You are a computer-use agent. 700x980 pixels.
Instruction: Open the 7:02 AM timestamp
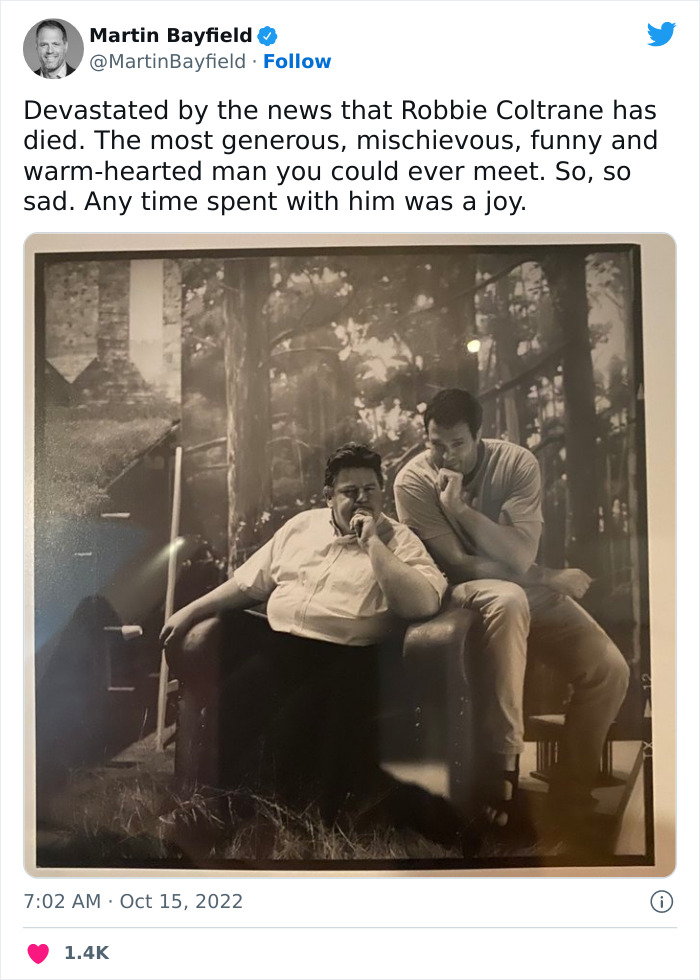coord(62,901)
